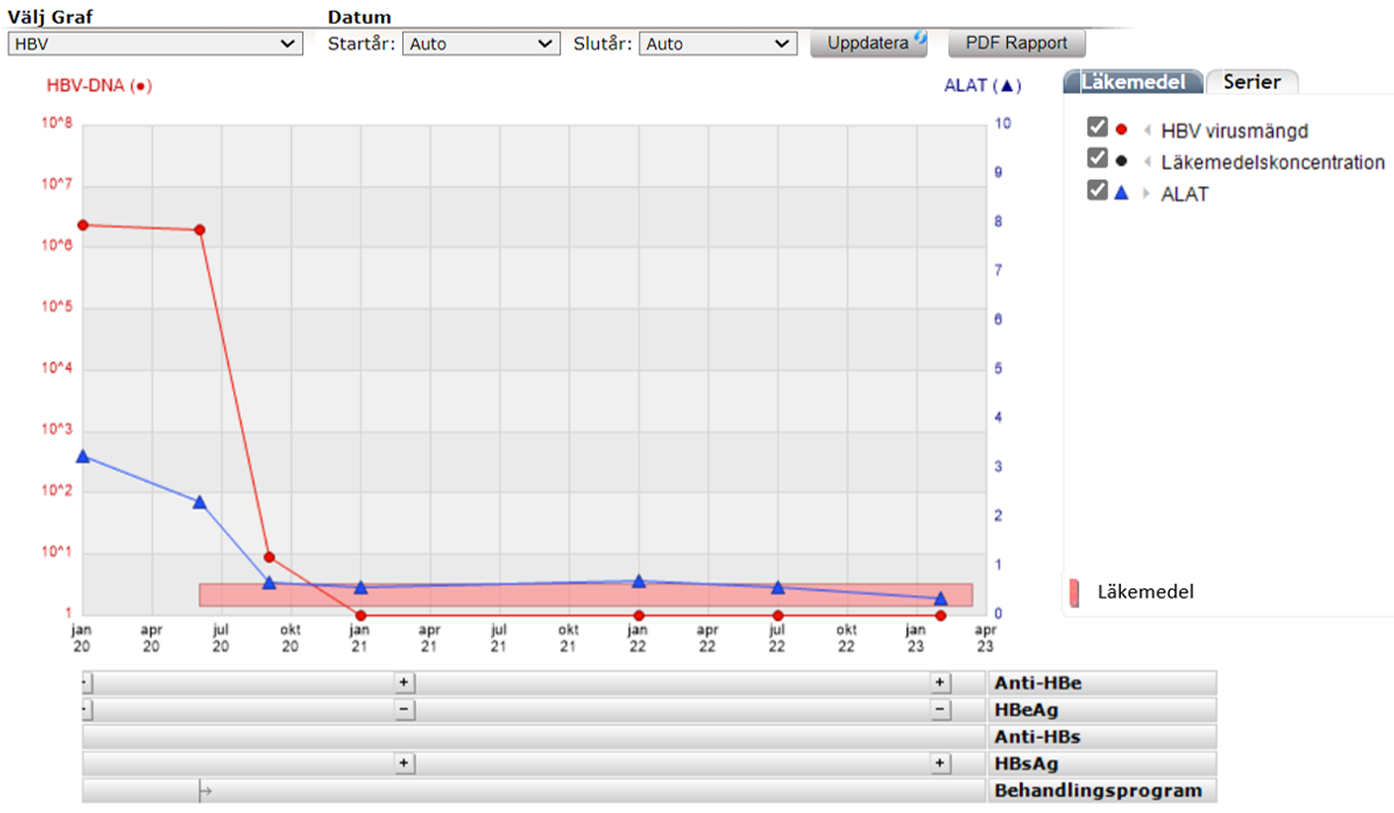Toggle the Läkemedelskoncentration checkbox
Image resolution: width=1394 pixels, height=813 pixels.
coord(1096,160)
